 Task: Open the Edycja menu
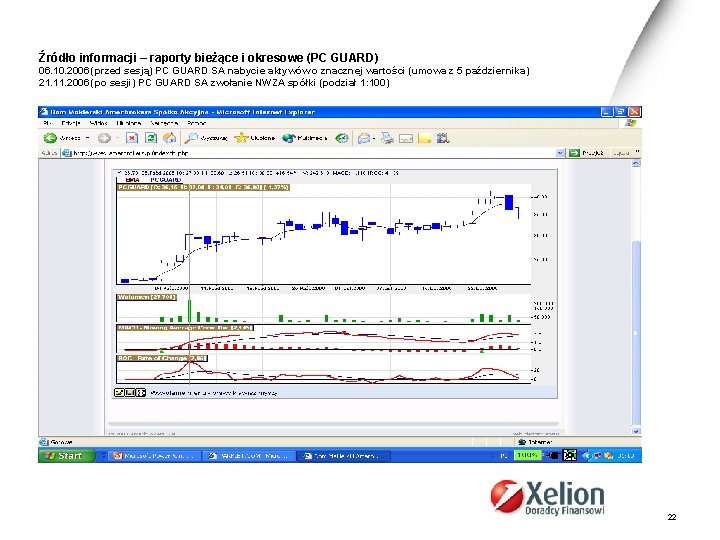[71, 123]
